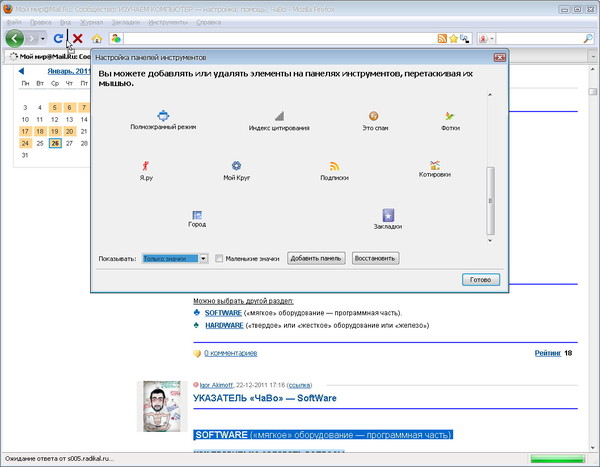Open the SOFTWARE section link
Viewport: 600px width, 467px height.
click(223, 313)
